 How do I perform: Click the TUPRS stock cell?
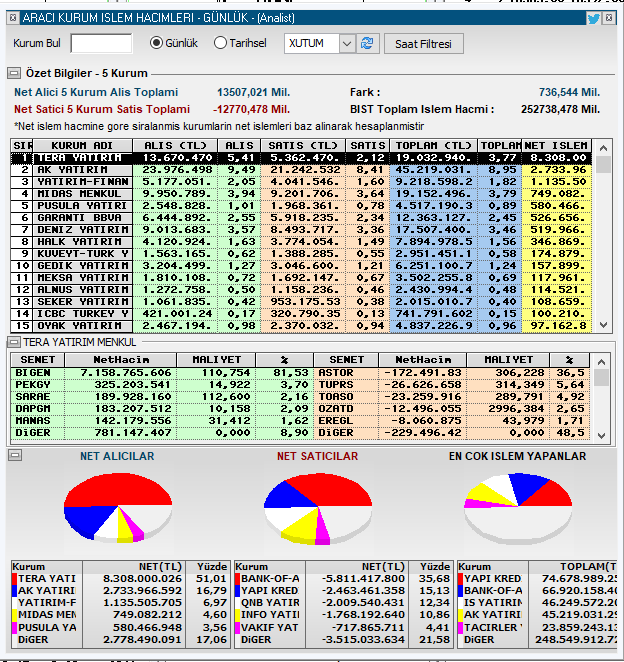point(346,385)
